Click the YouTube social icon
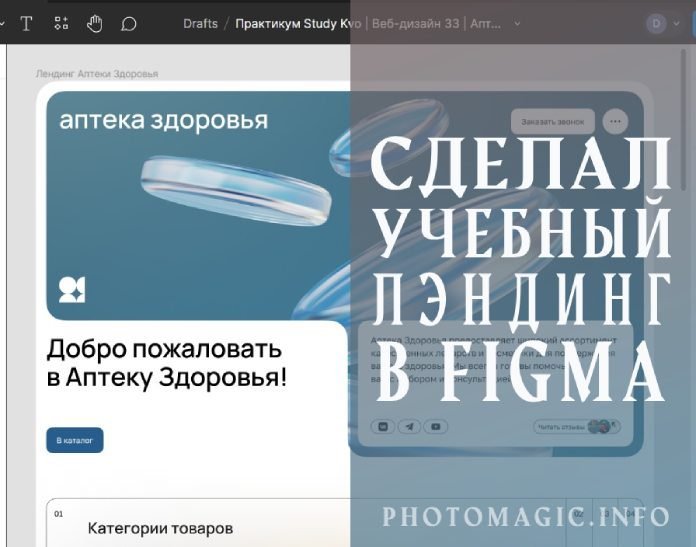Screen dimensions: 696x547 tap(436, 427)
